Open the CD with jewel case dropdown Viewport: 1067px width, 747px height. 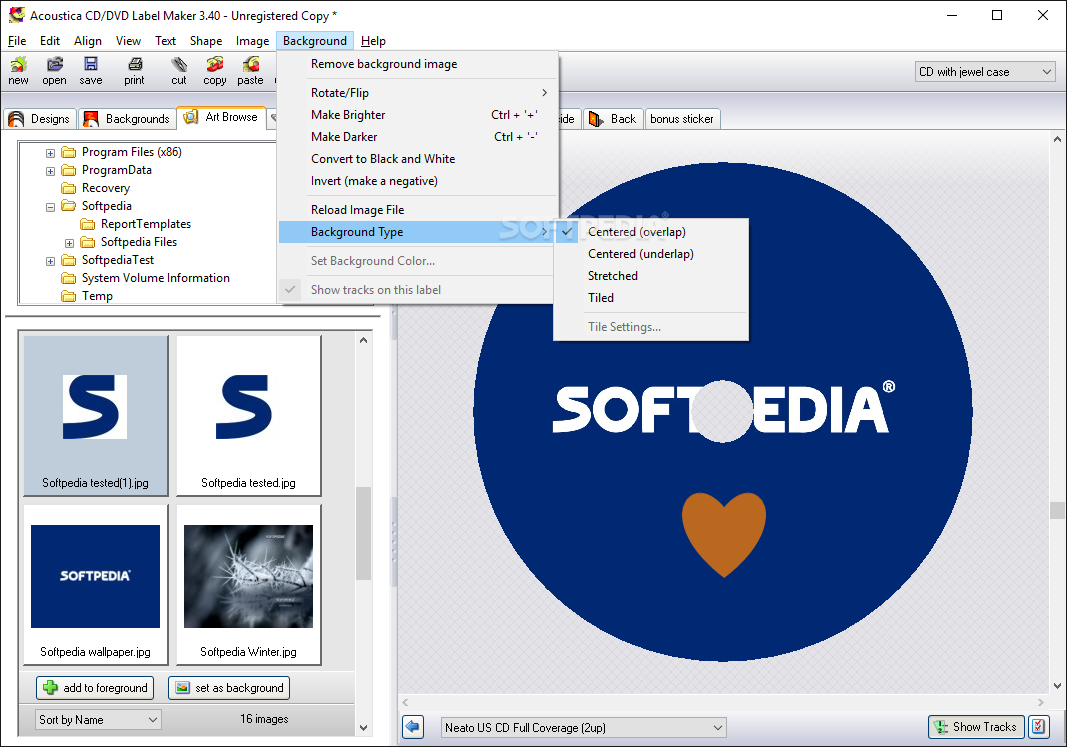click(985, 71)
